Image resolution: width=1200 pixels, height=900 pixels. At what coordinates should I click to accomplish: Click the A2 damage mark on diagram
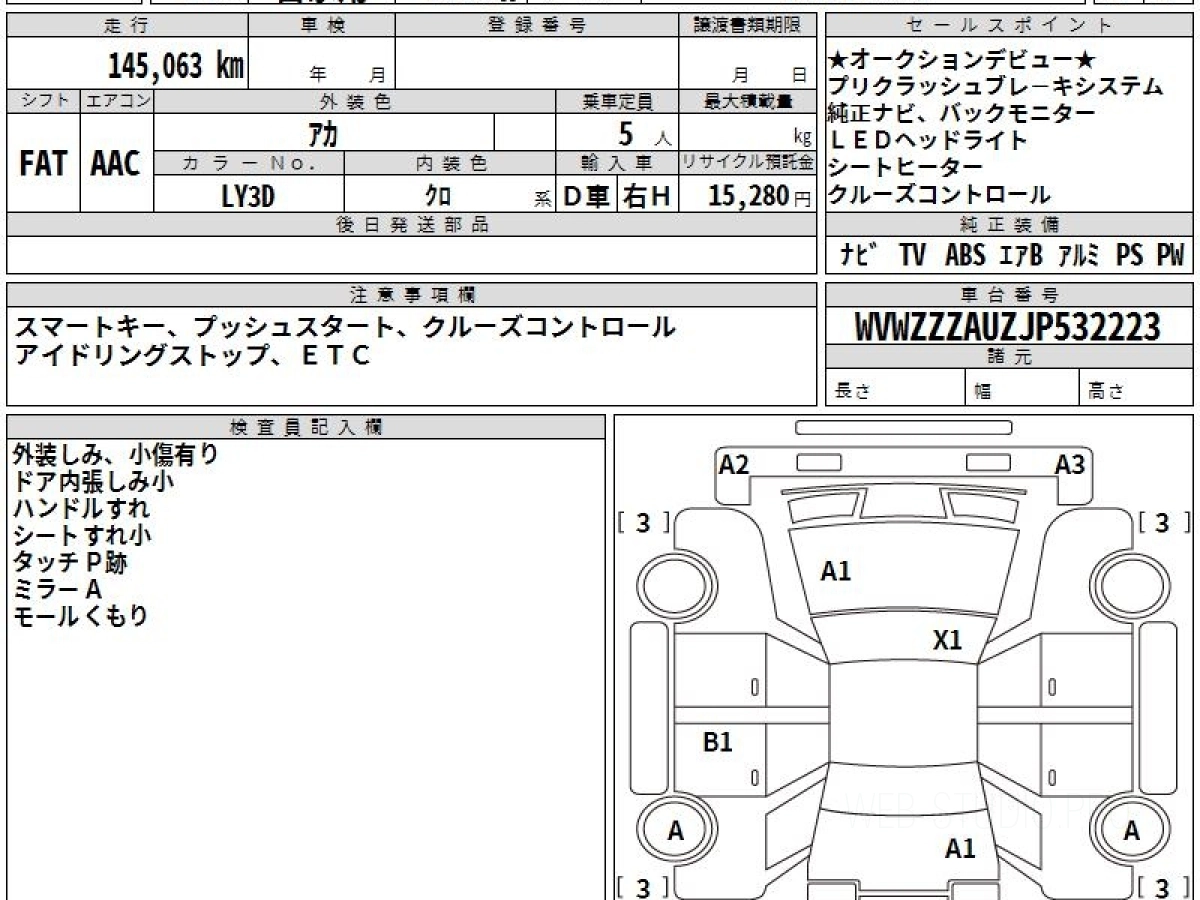point(734,464)
